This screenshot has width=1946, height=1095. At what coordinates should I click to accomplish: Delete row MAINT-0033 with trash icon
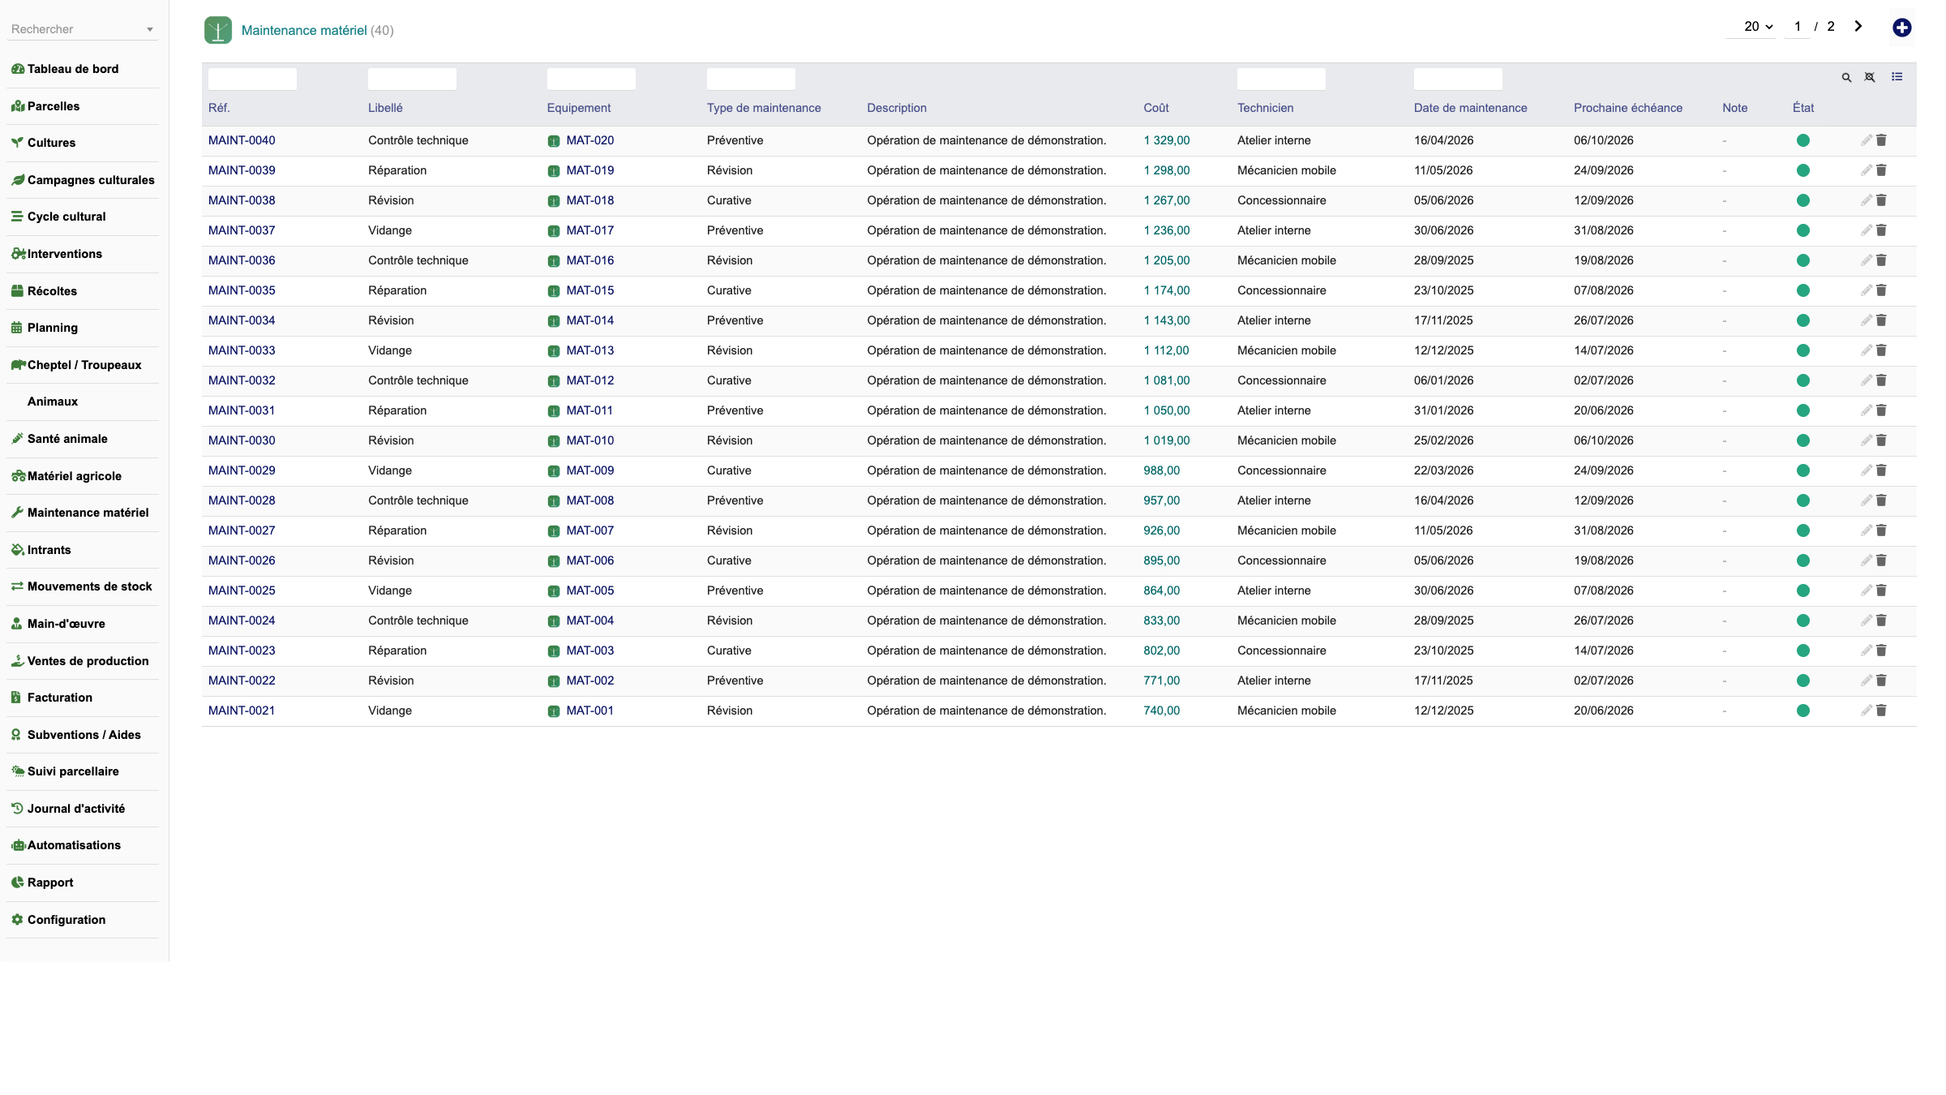pos(1881,351)
